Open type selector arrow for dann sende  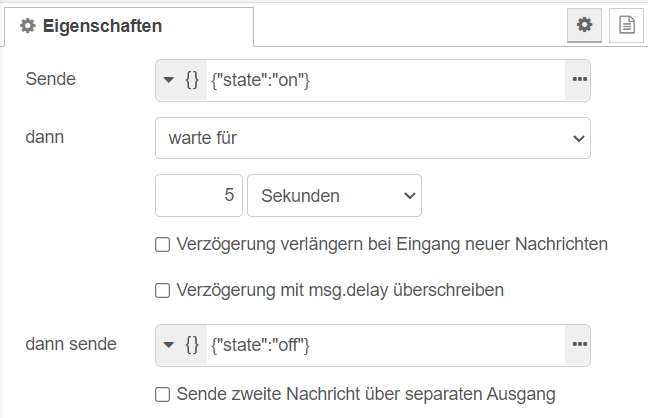[x=169, y=345]
